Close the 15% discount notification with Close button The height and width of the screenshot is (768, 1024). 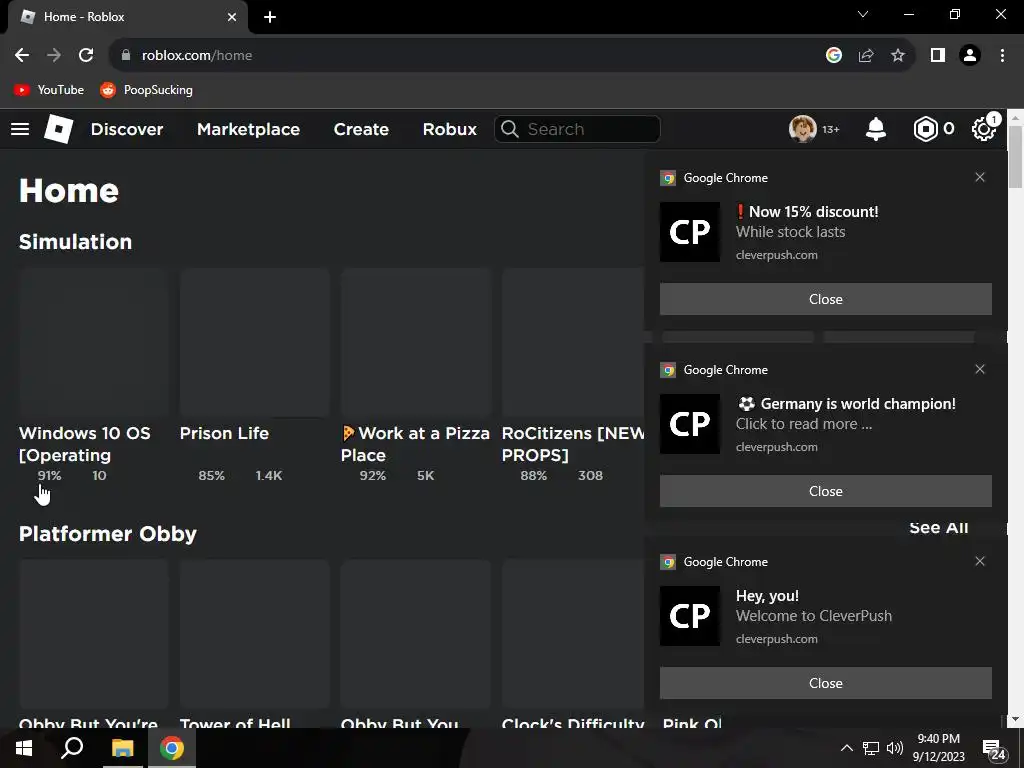click(825, 298)
